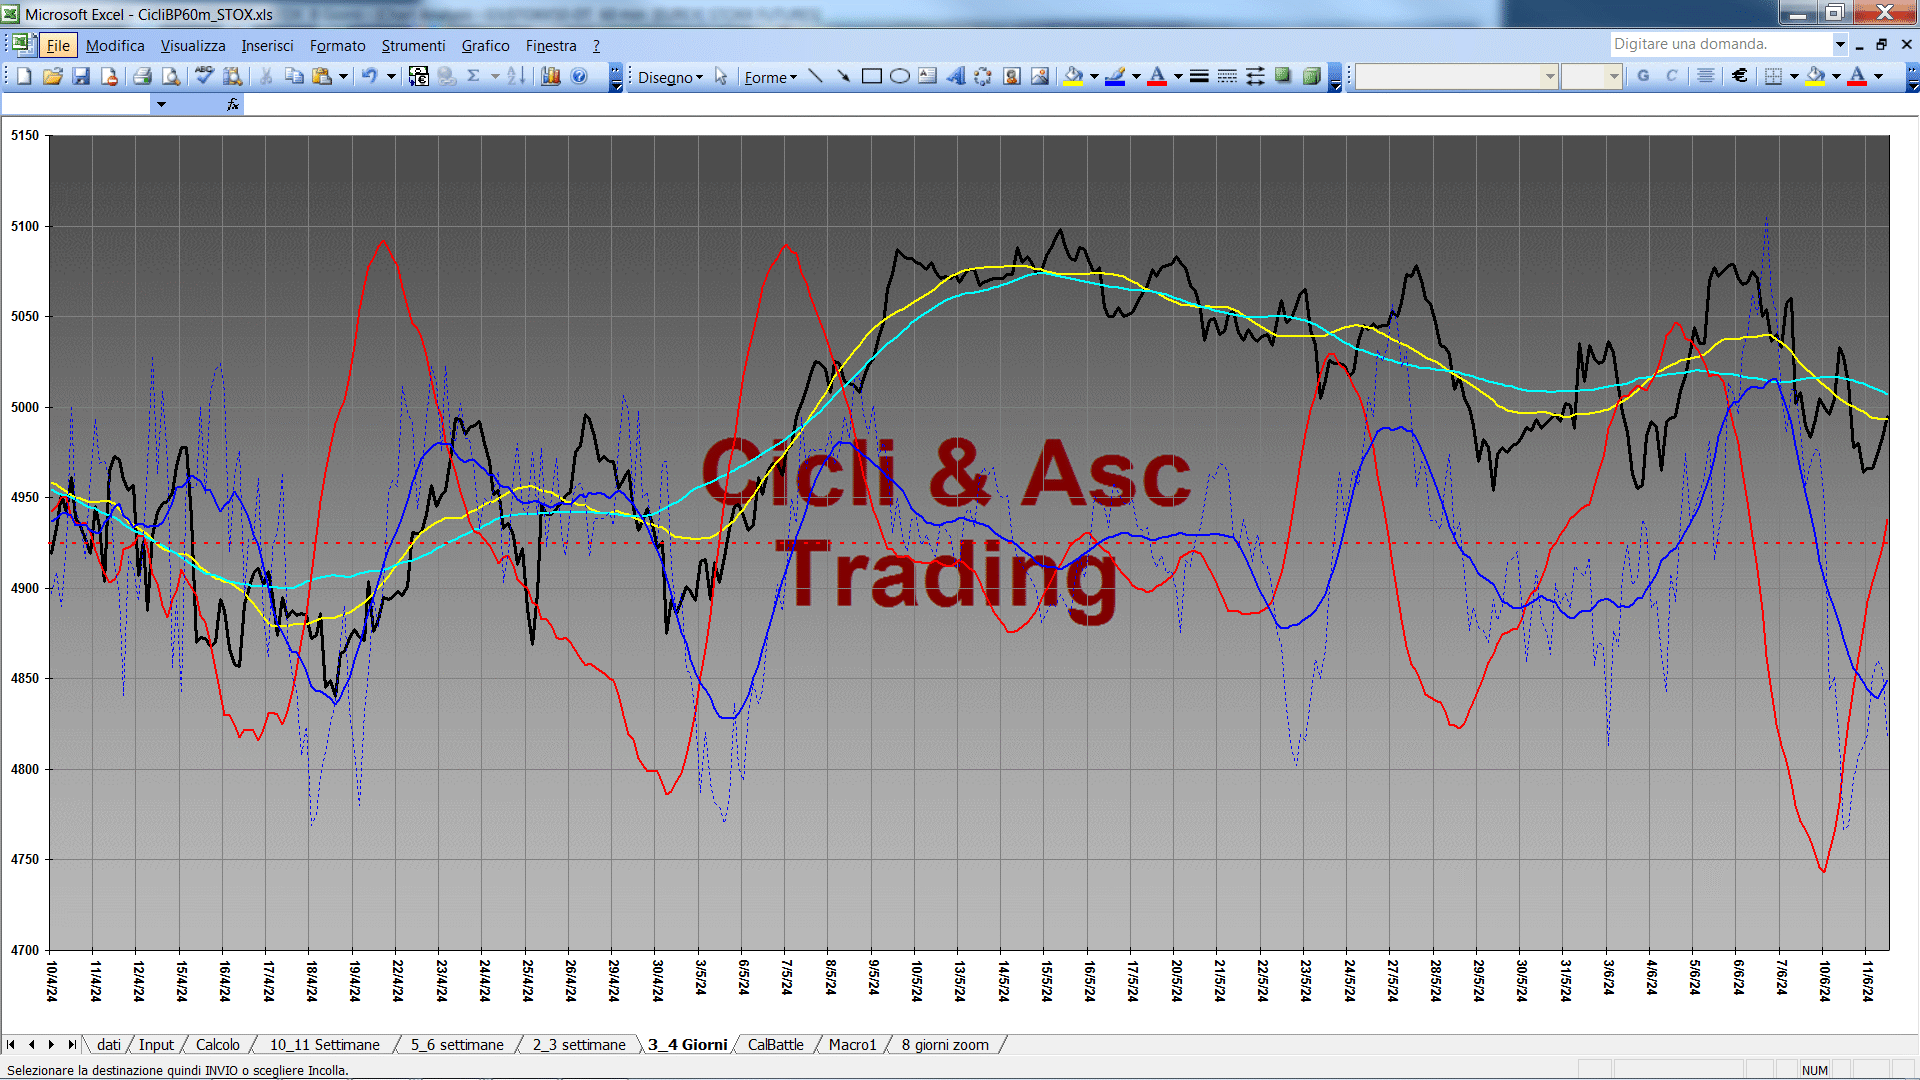Open the Disegno drawing menu
This screenshot has height=1080, width=1920.
click(x=670, y=77)
